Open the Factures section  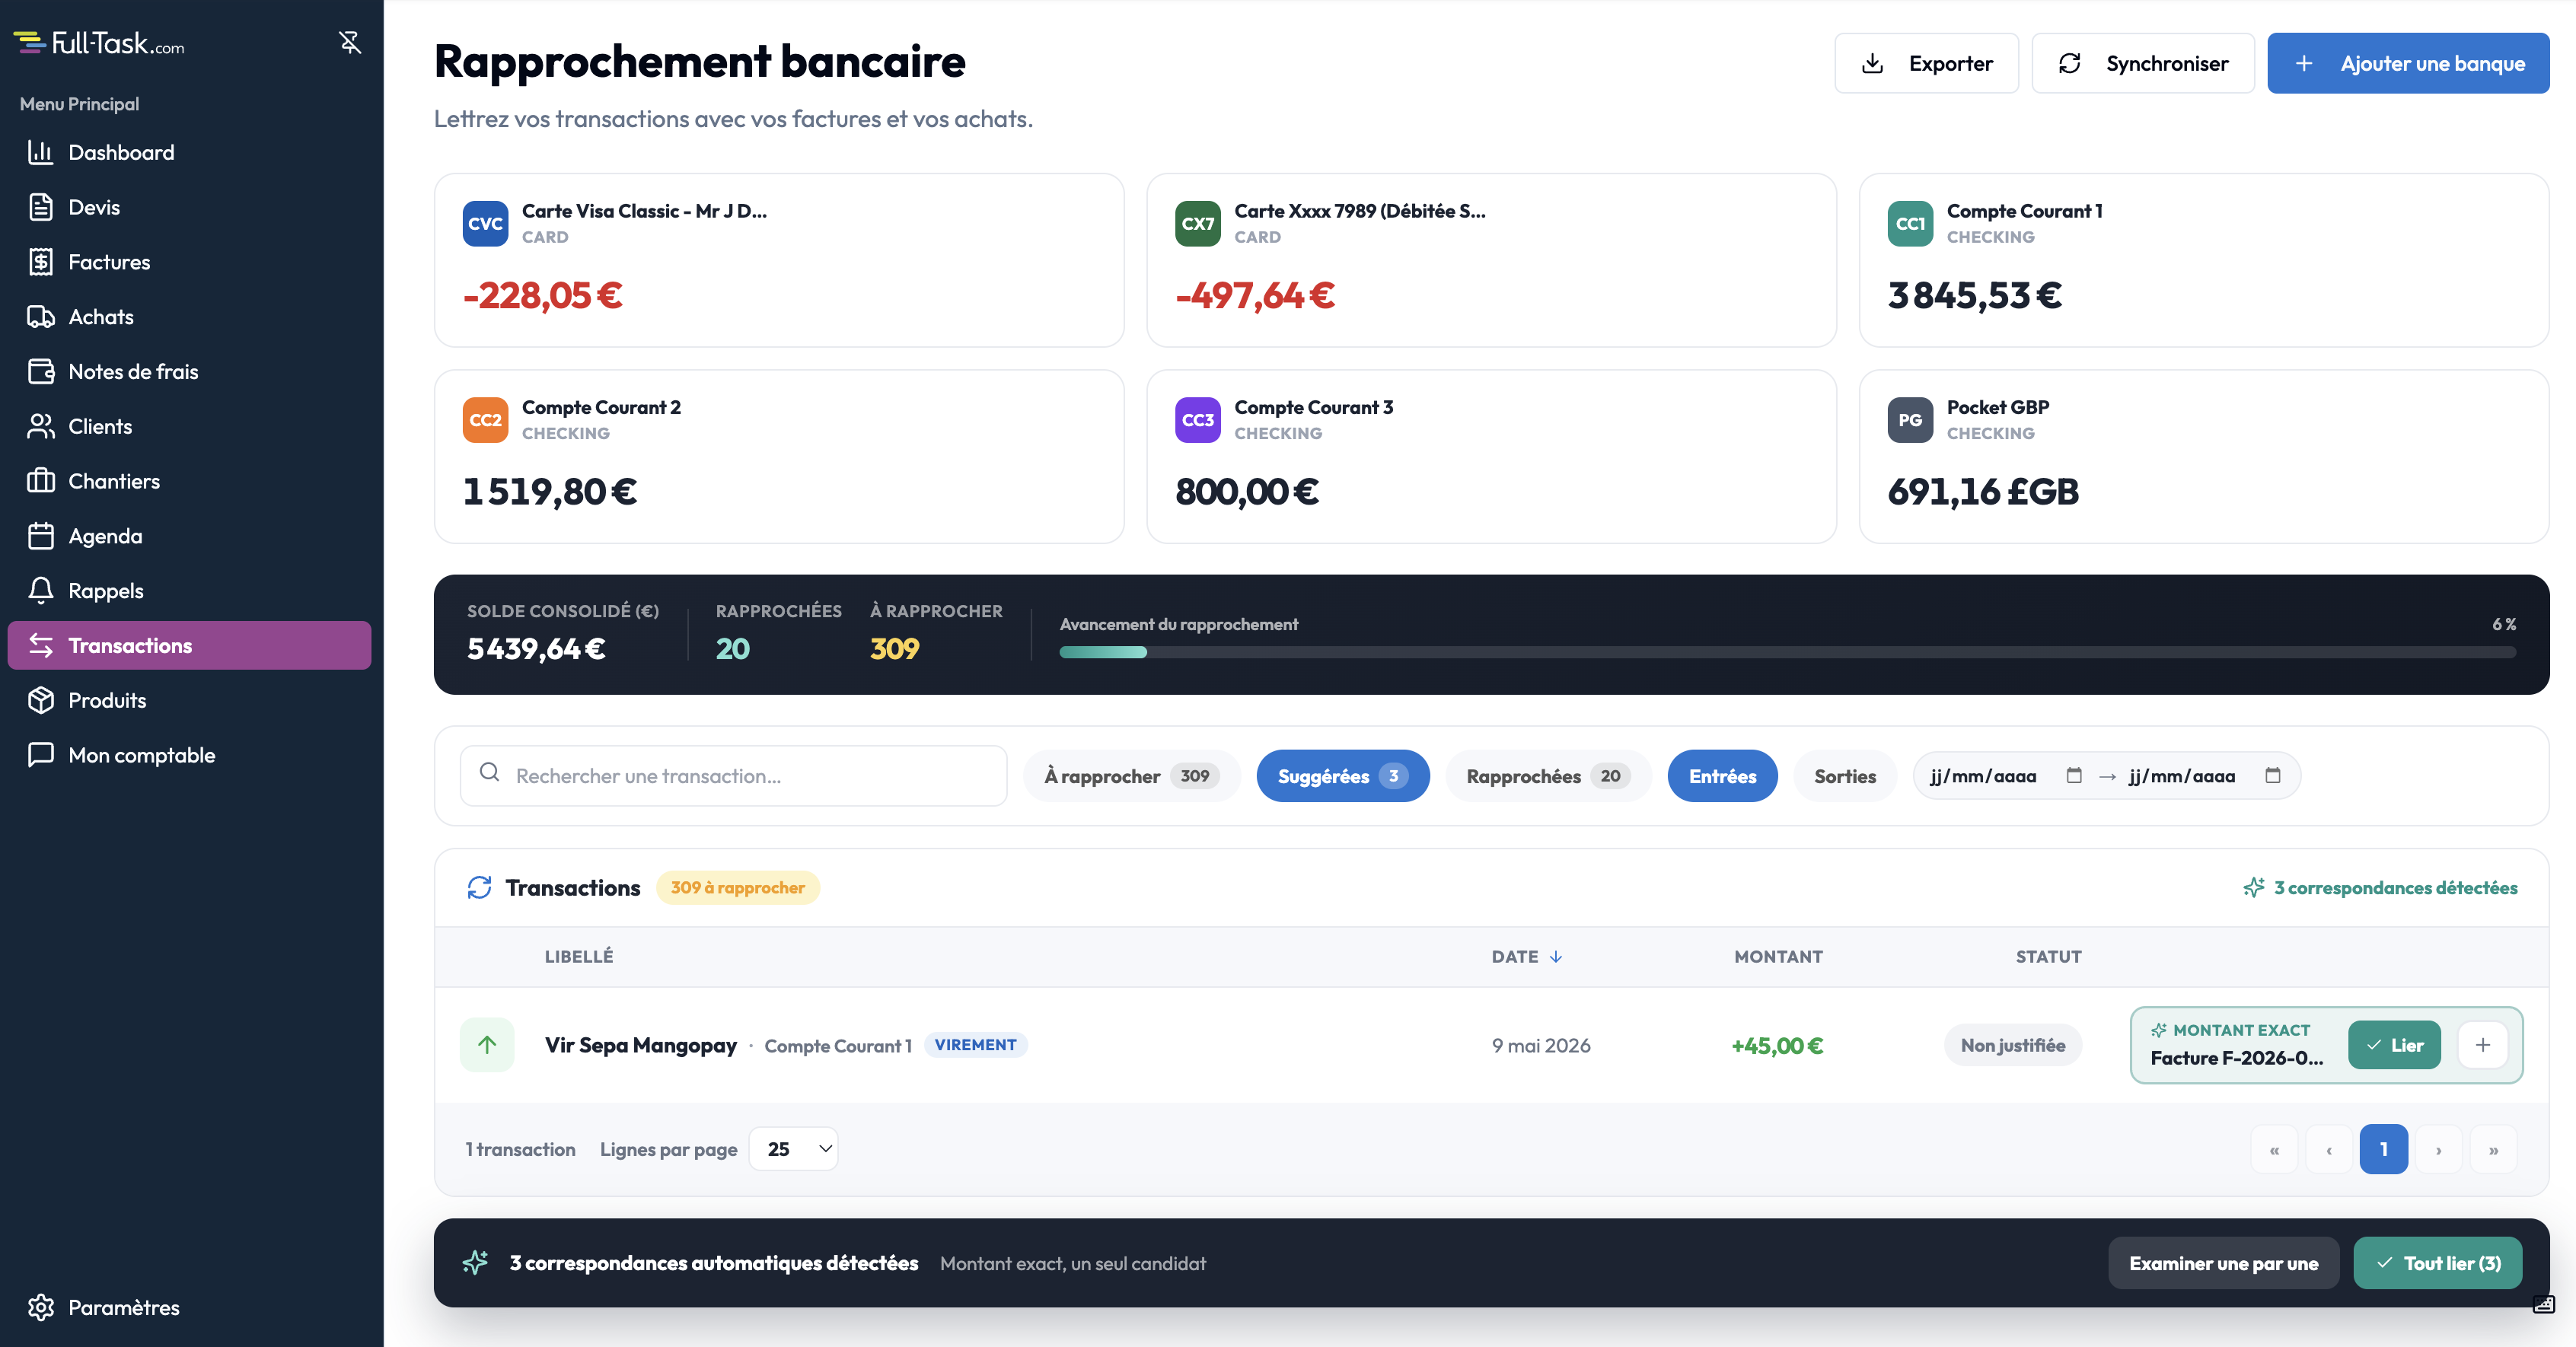(189, 262)
